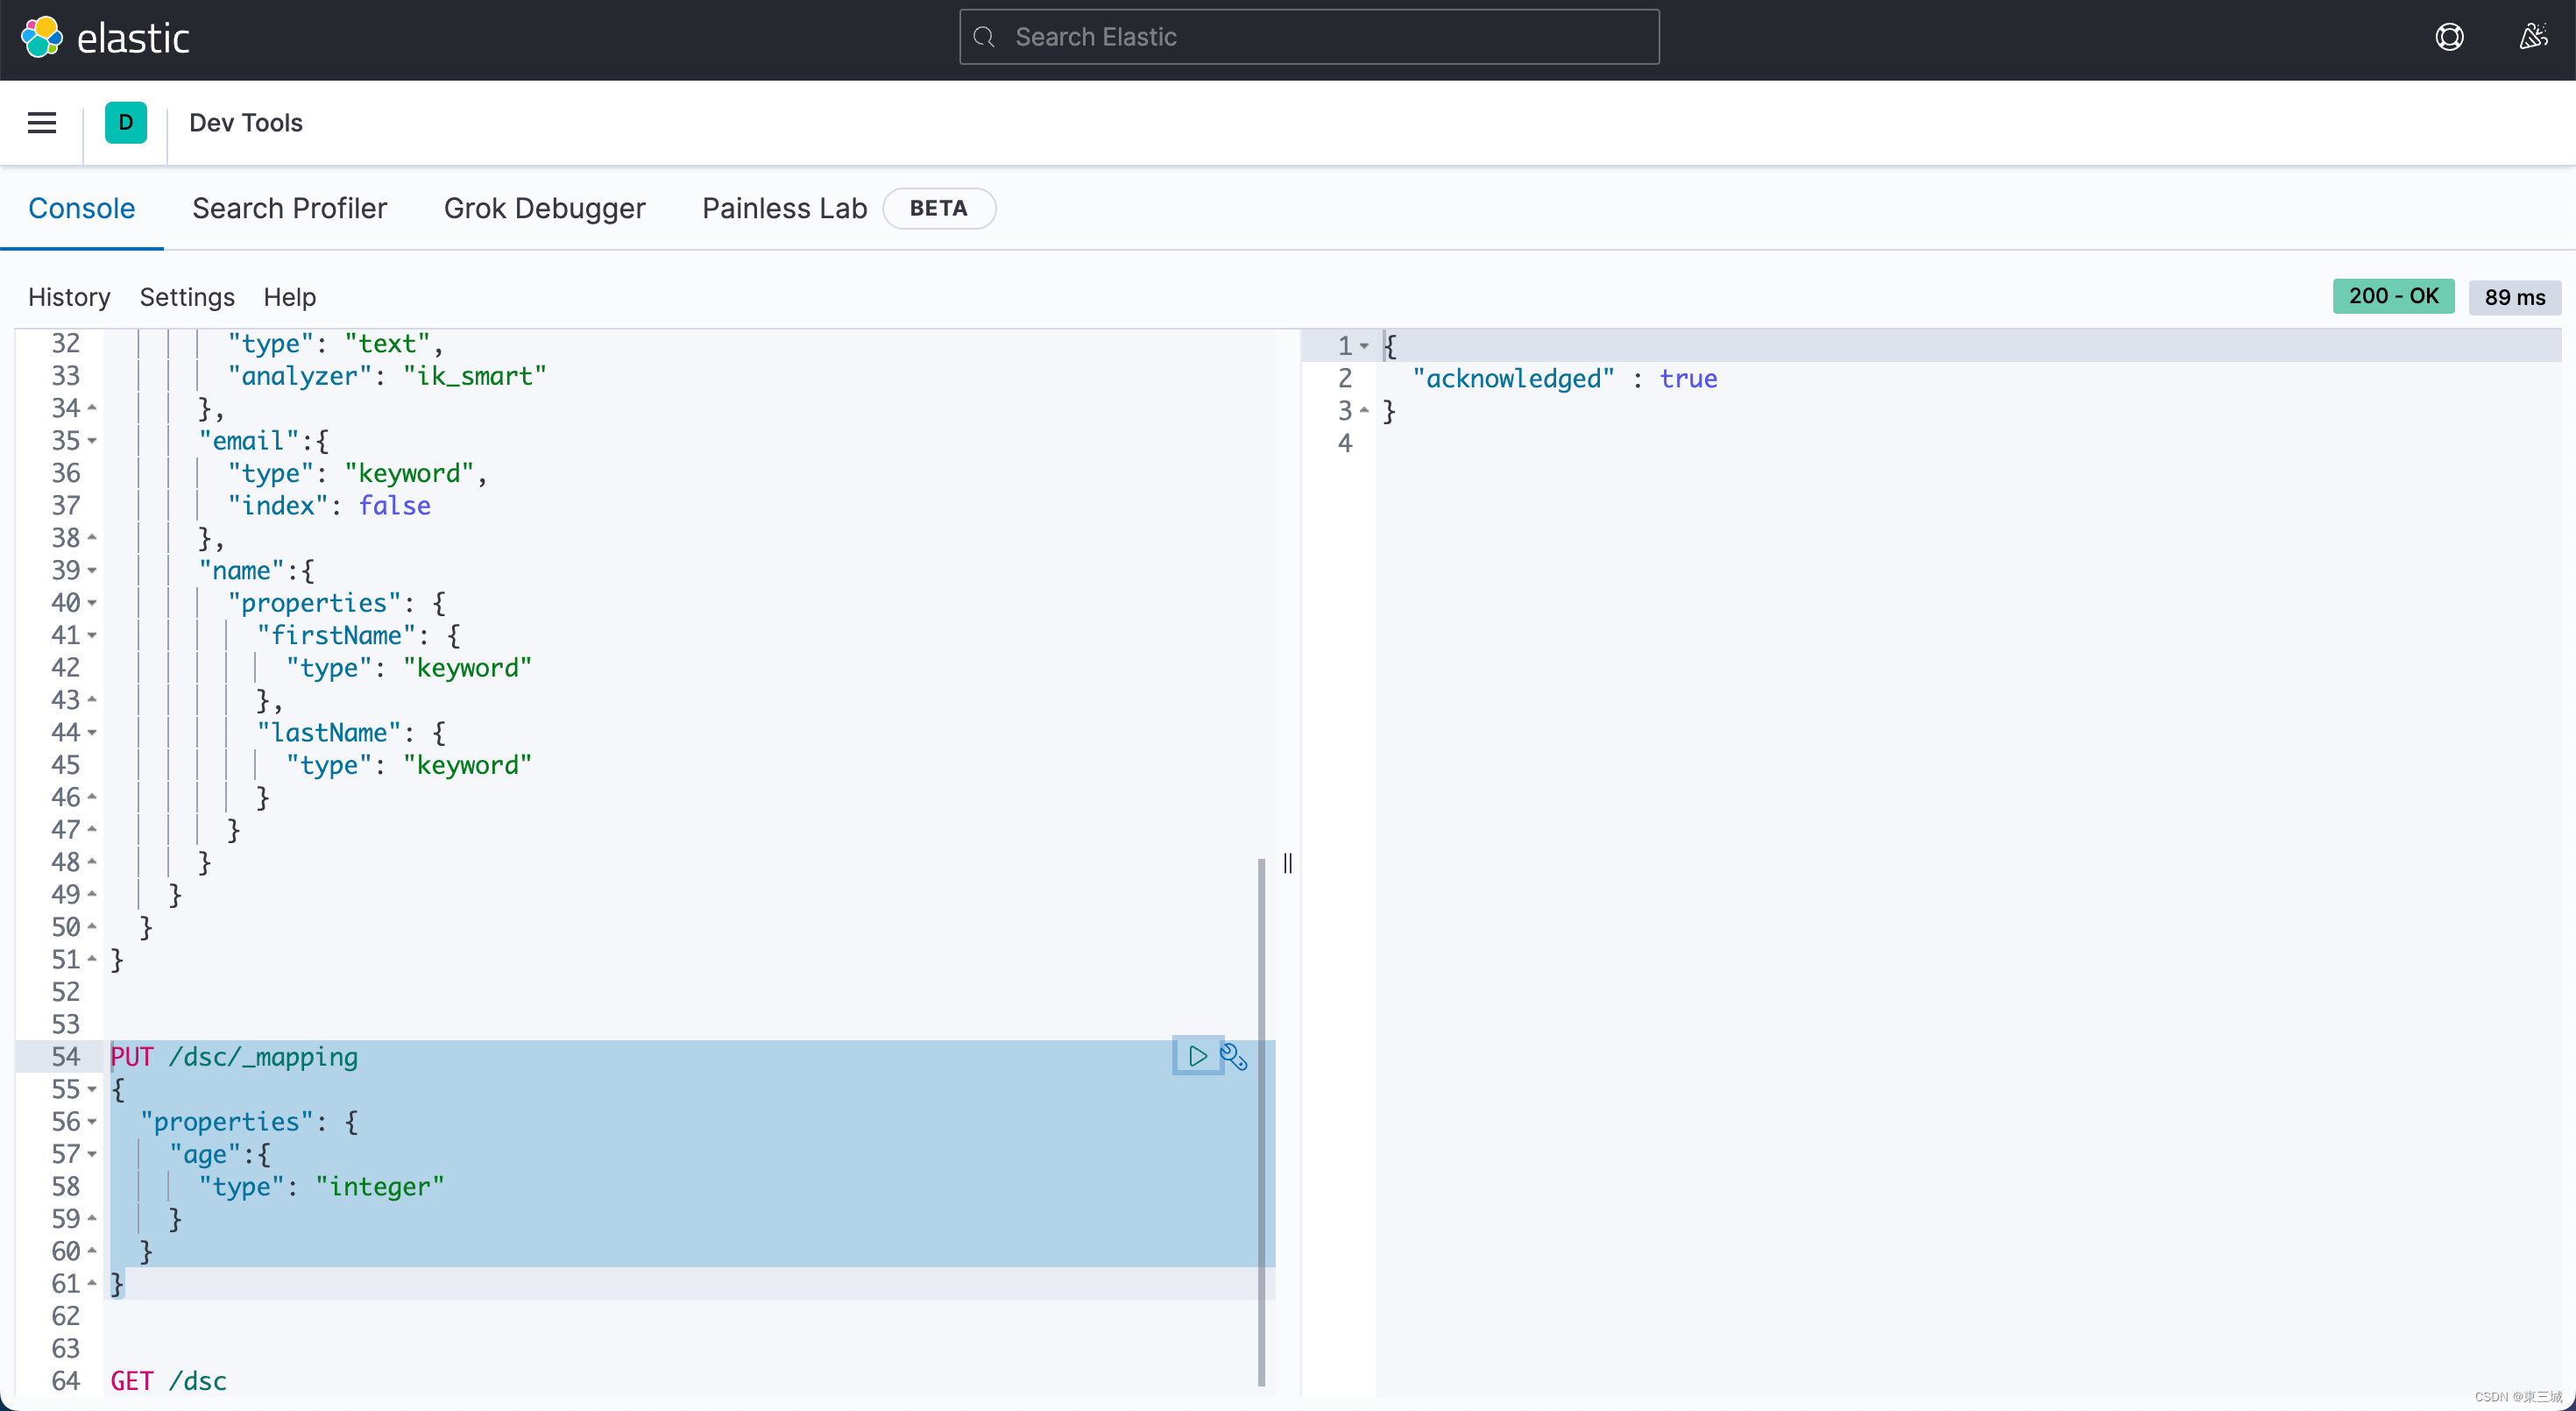The height and width of the screenshot is (1411, 2576).
Task: Open the hamburger navigation menu
Action: (42, 123)
